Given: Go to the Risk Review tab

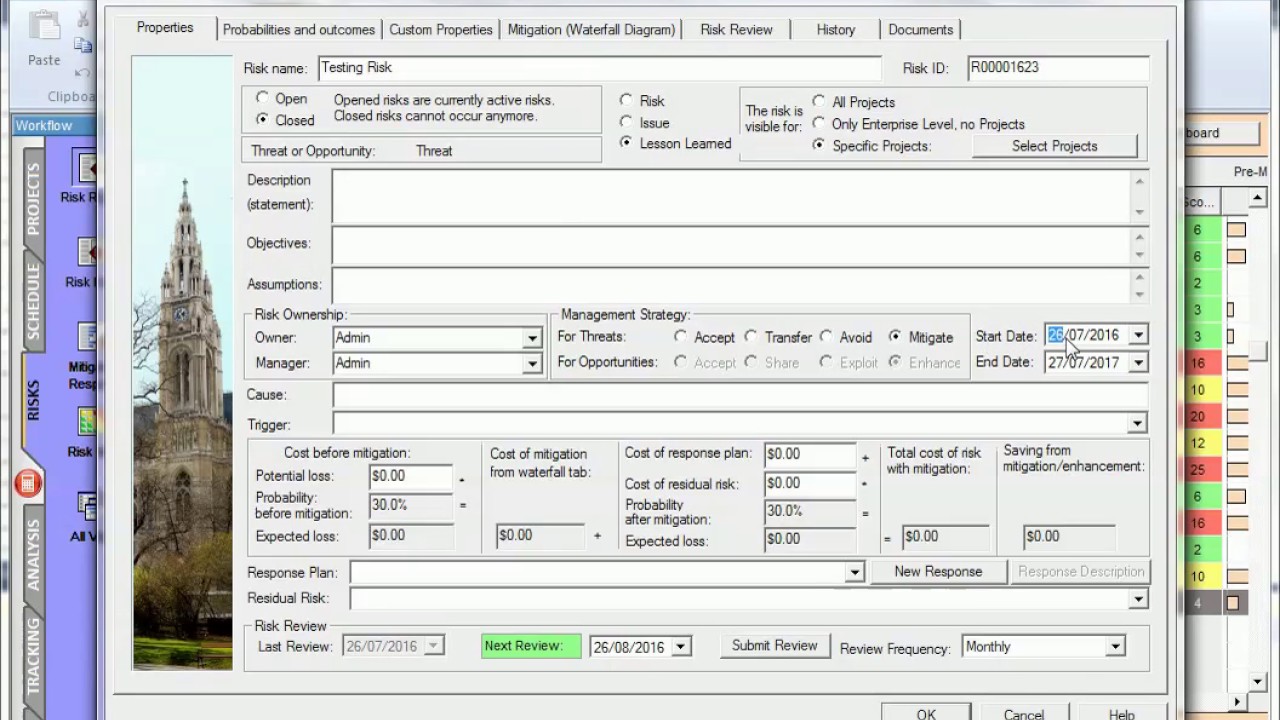Looking at the screenshot, I should click(736, 30).
